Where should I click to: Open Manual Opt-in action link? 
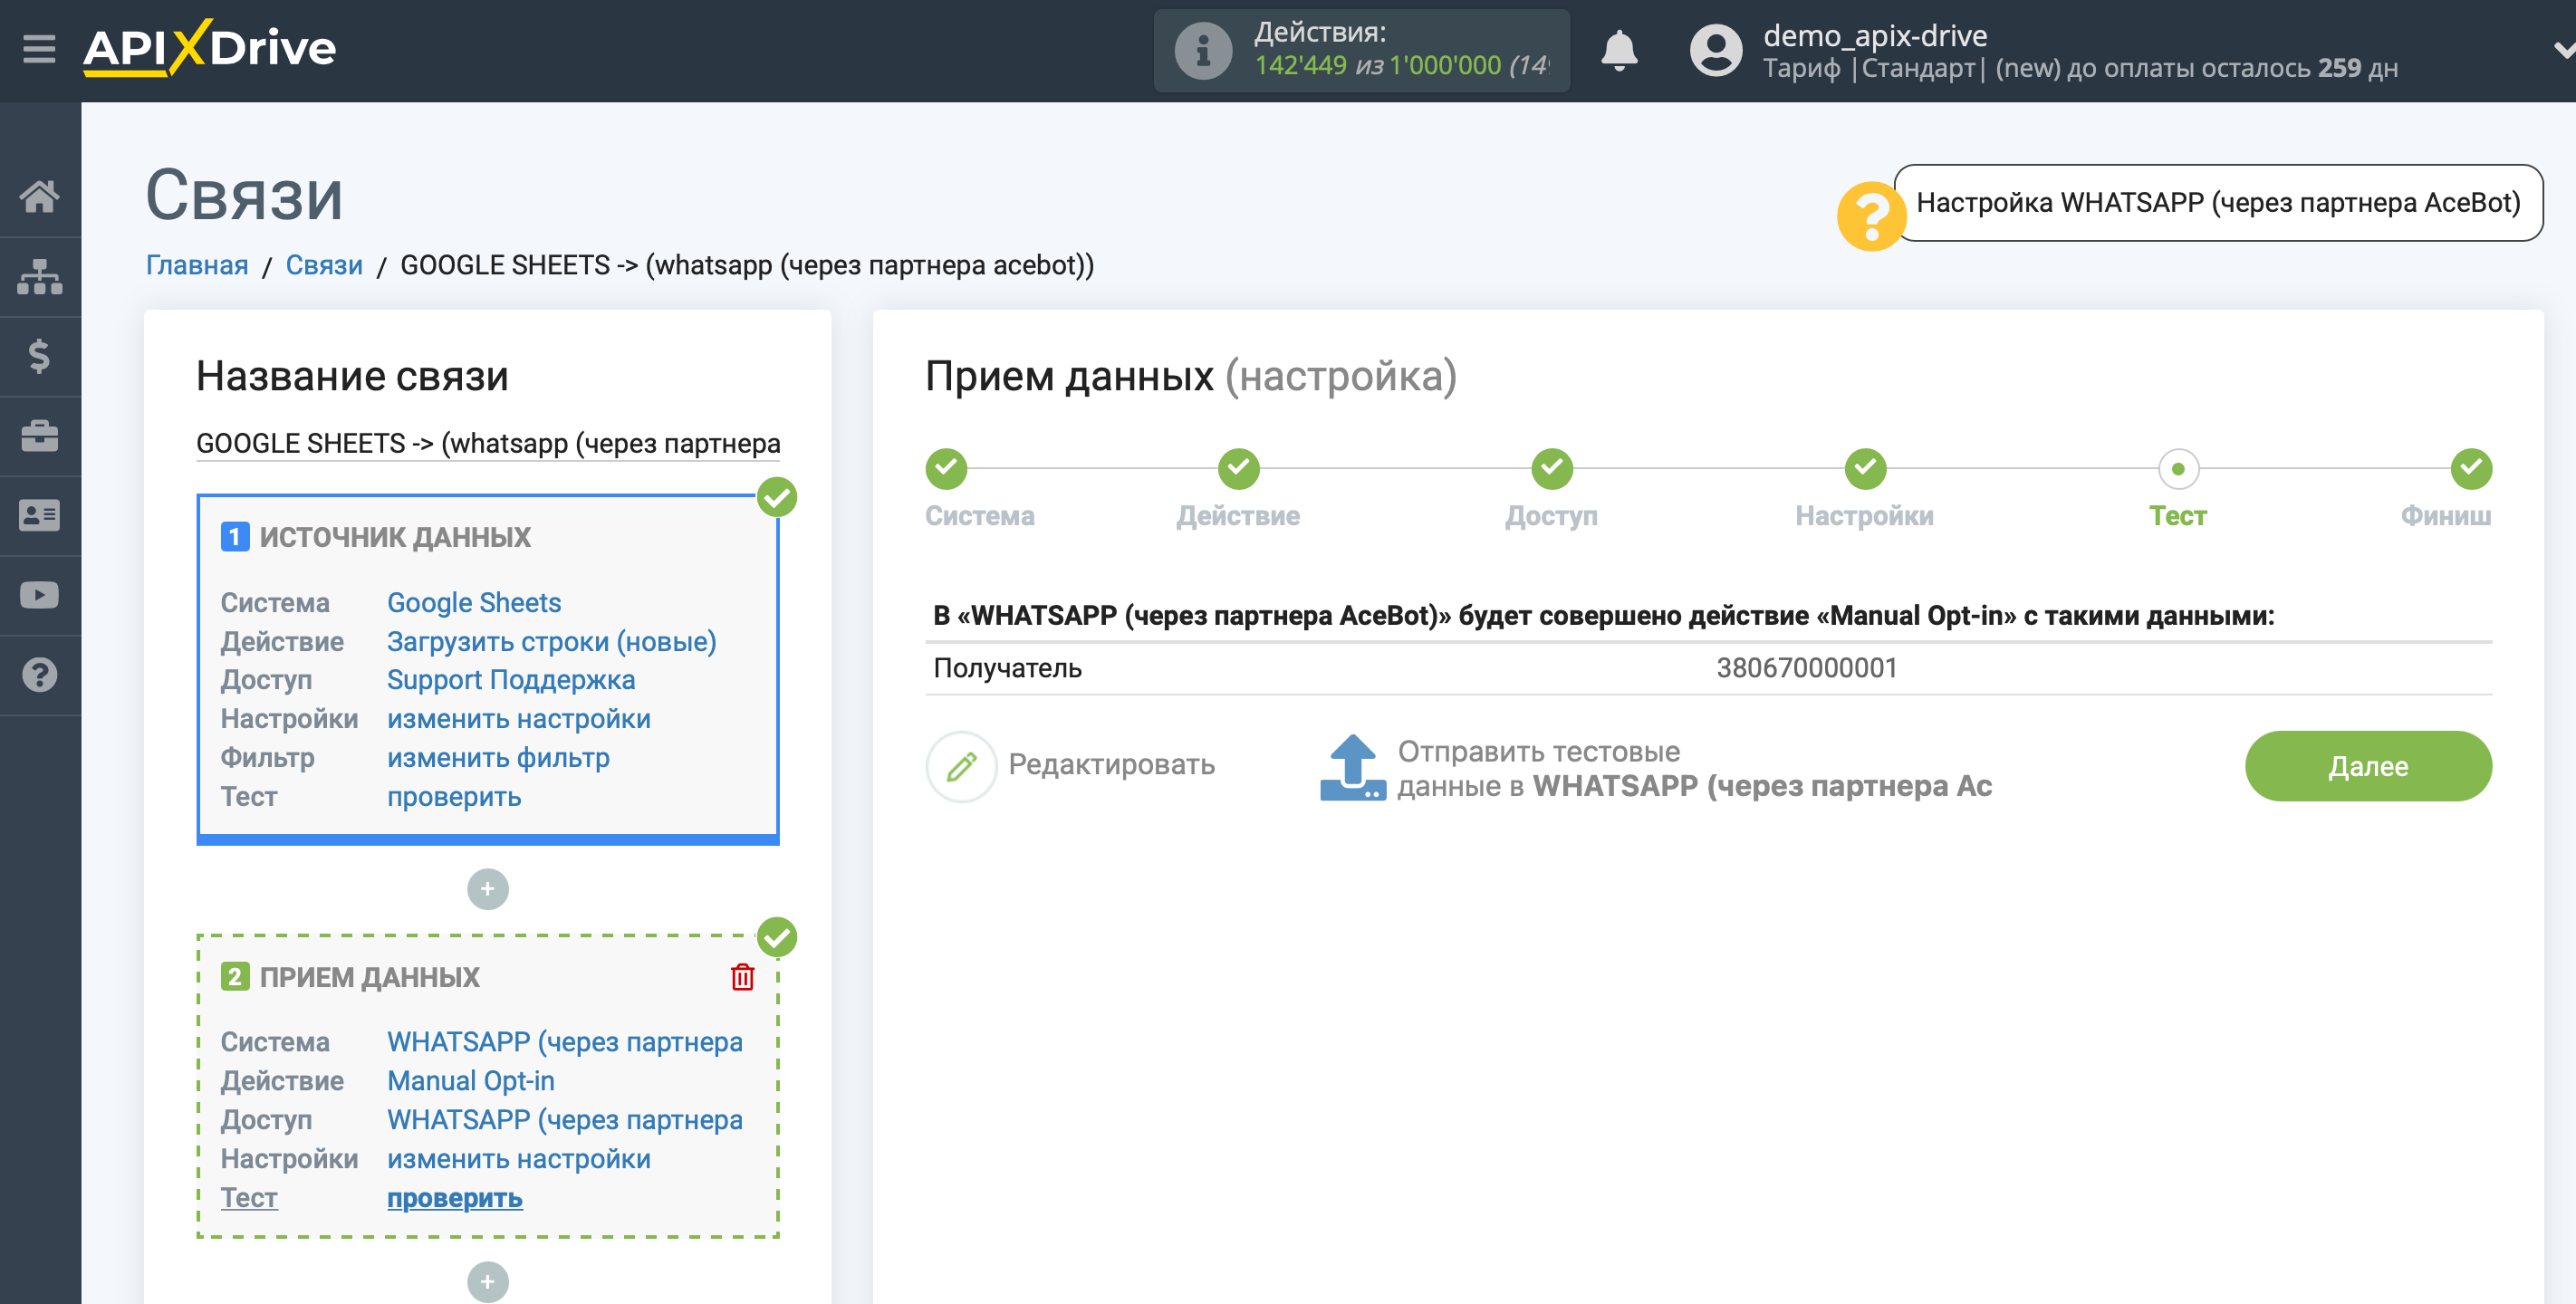[x=471, y=1081]
